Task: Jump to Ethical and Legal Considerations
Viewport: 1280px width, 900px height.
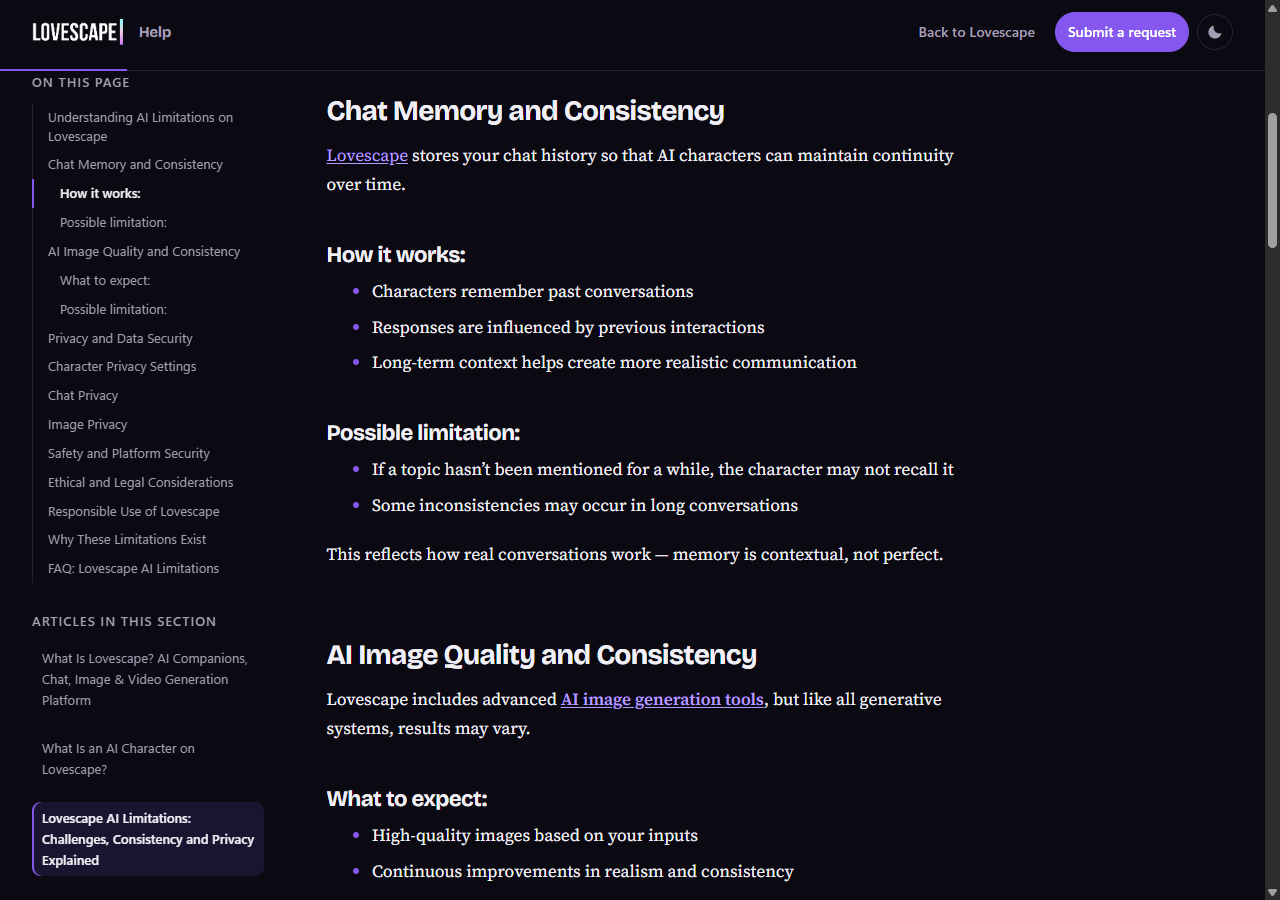Action: click(141, 482)
